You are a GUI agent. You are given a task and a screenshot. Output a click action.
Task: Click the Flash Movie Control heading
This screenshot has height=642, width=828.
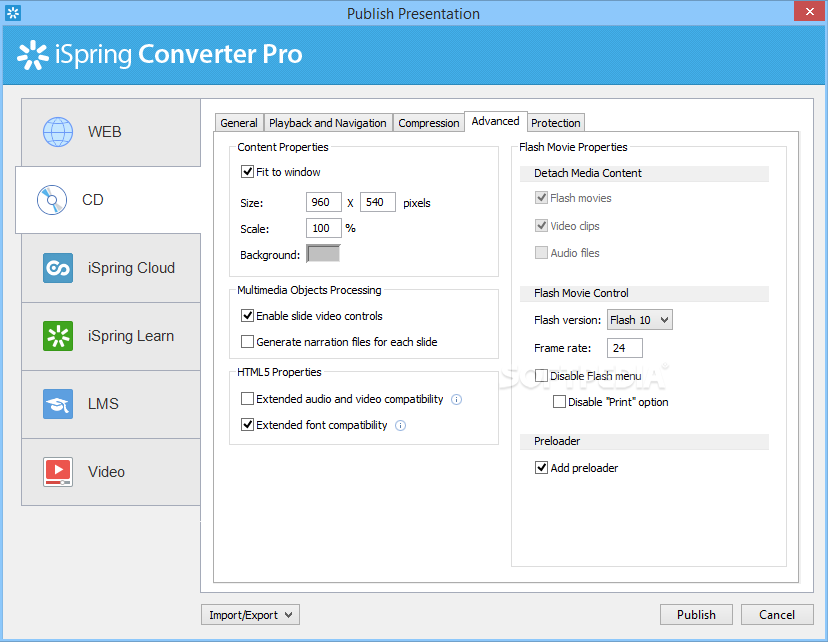pos(581,293)
